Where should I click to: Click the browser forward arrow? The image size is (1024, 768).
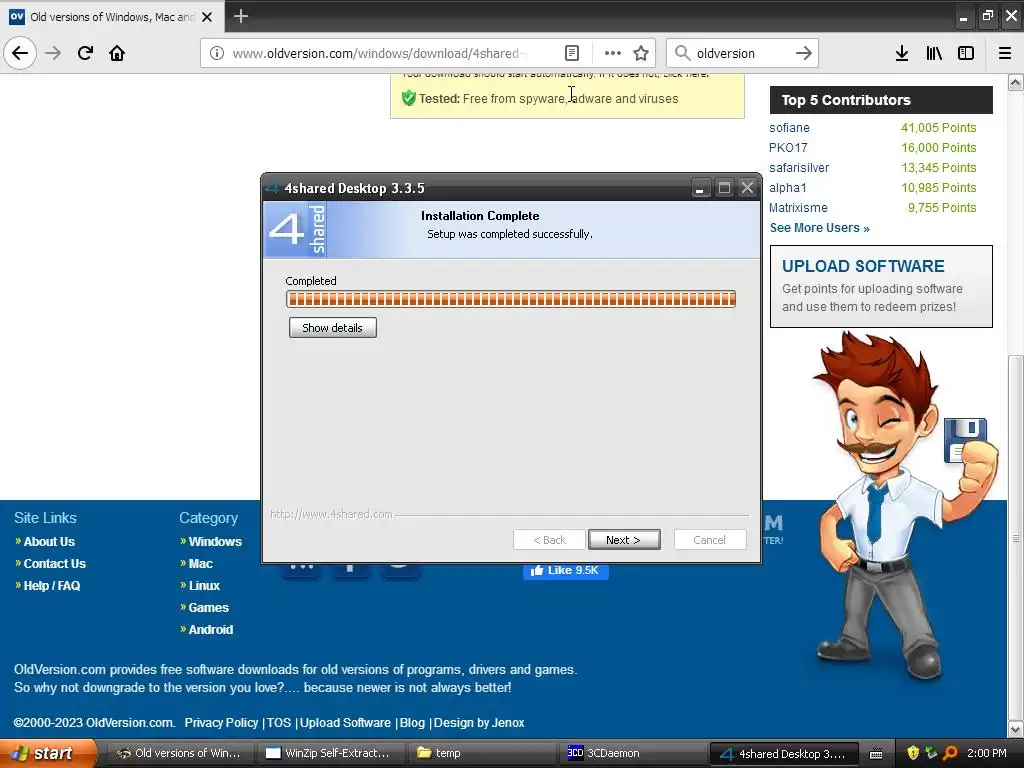[x=53, y=53]
